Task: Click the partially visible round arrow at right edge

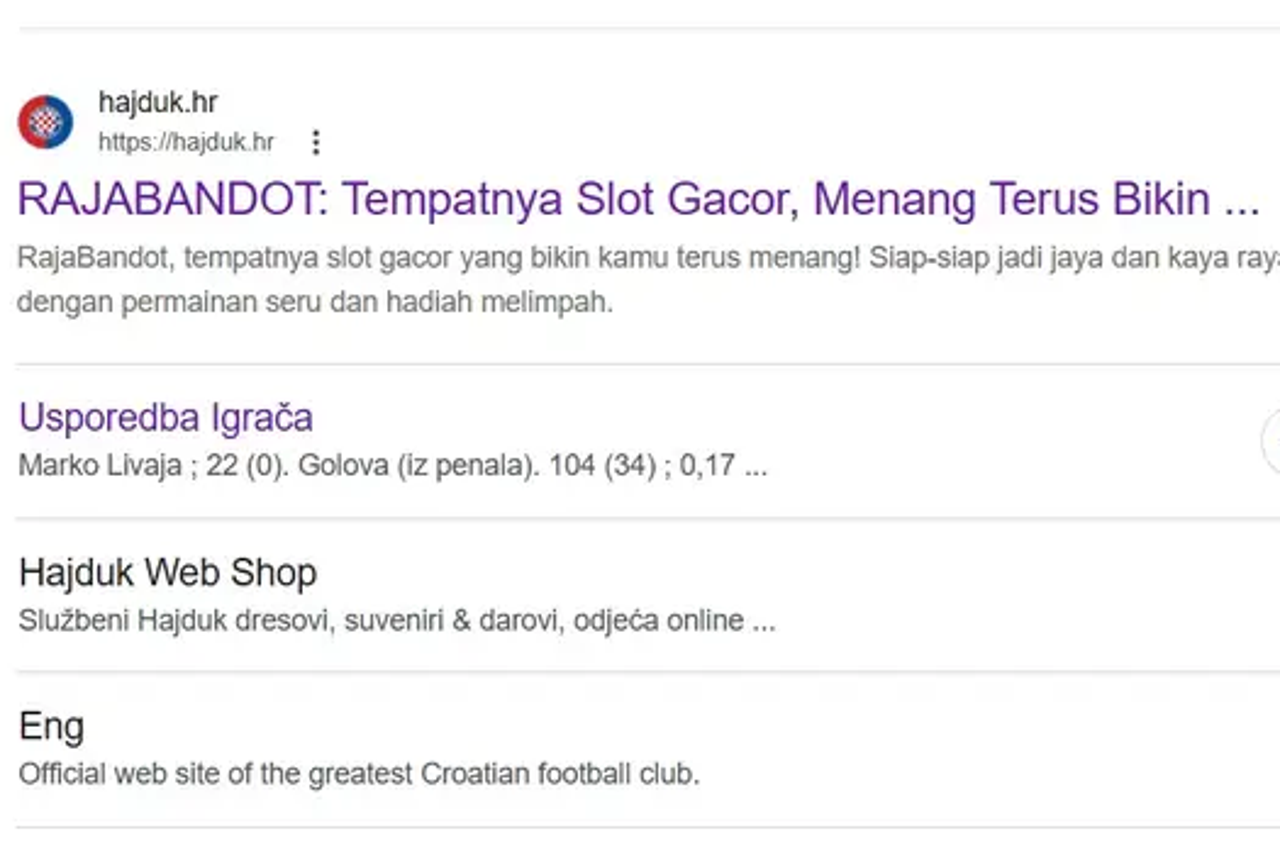Action: click(1271, 440)
